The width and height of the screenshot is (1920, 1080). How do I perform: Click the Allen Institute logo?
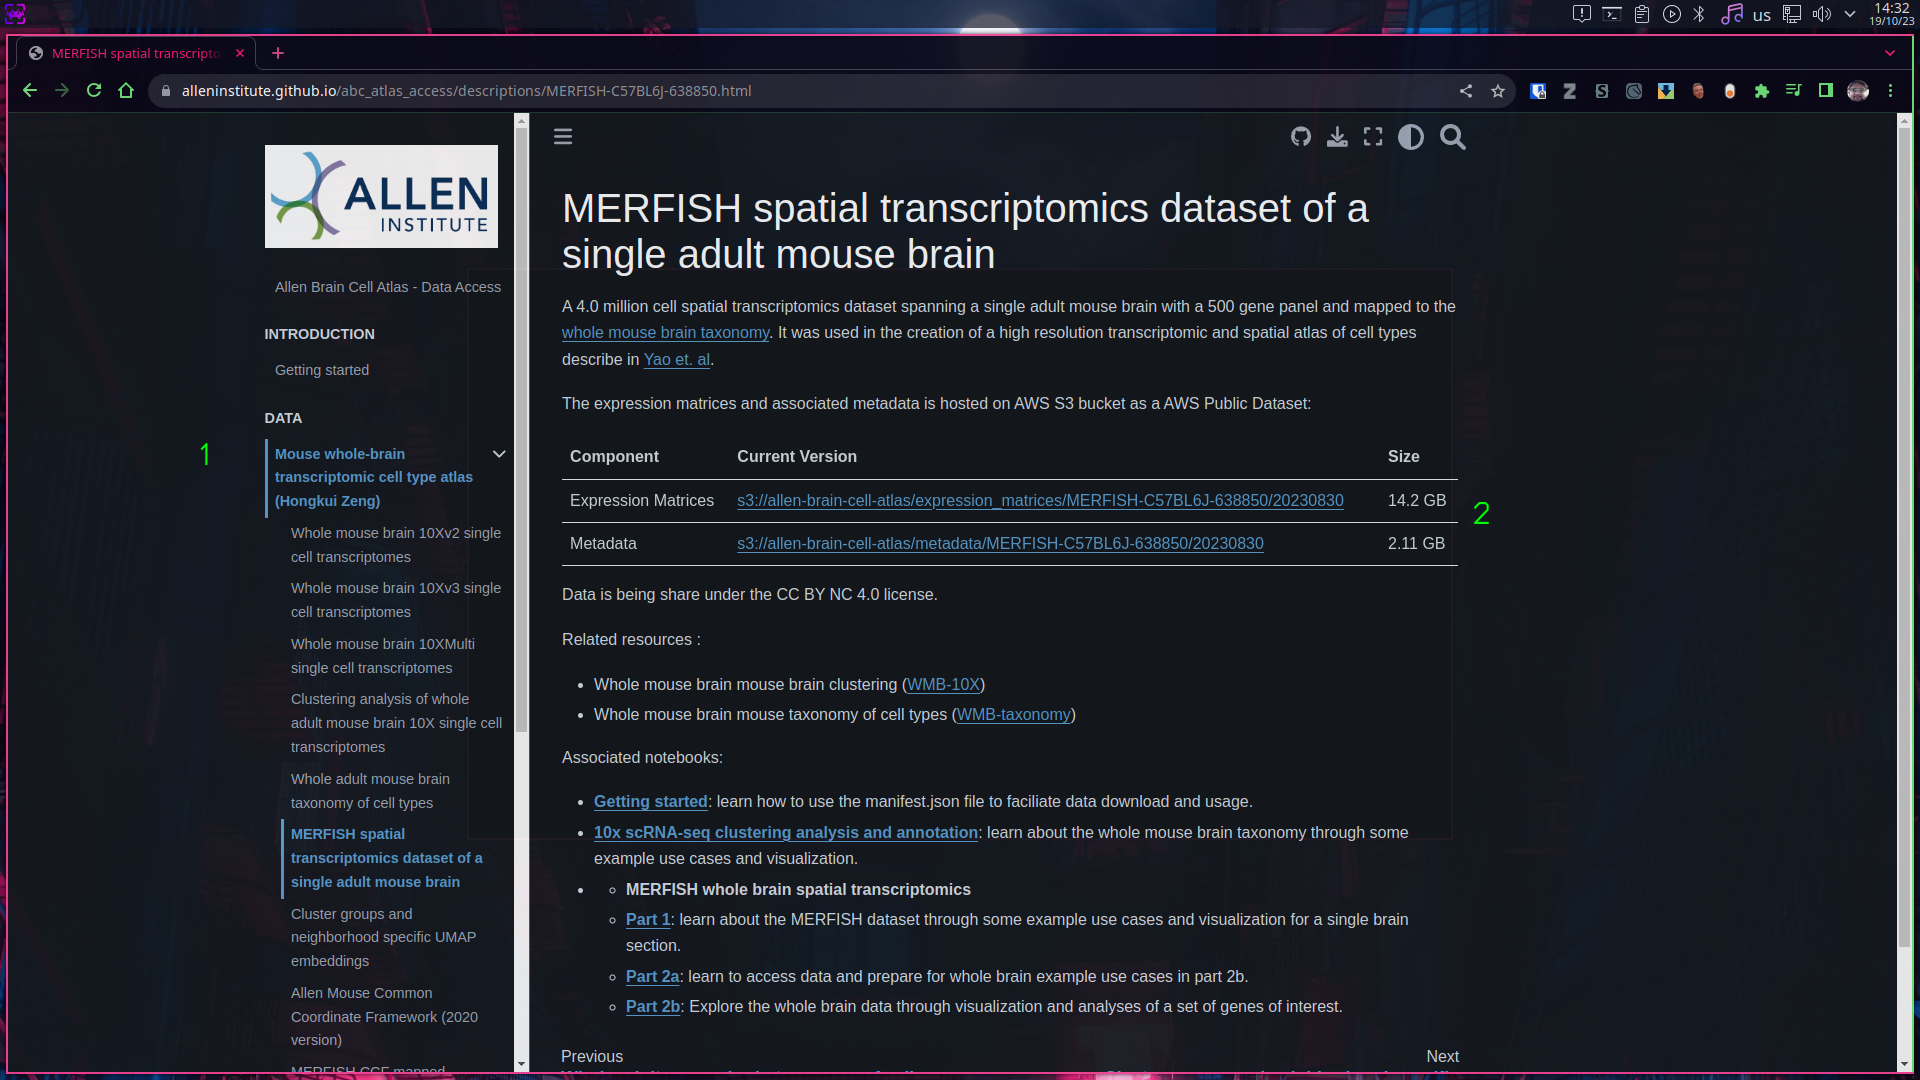381,196
